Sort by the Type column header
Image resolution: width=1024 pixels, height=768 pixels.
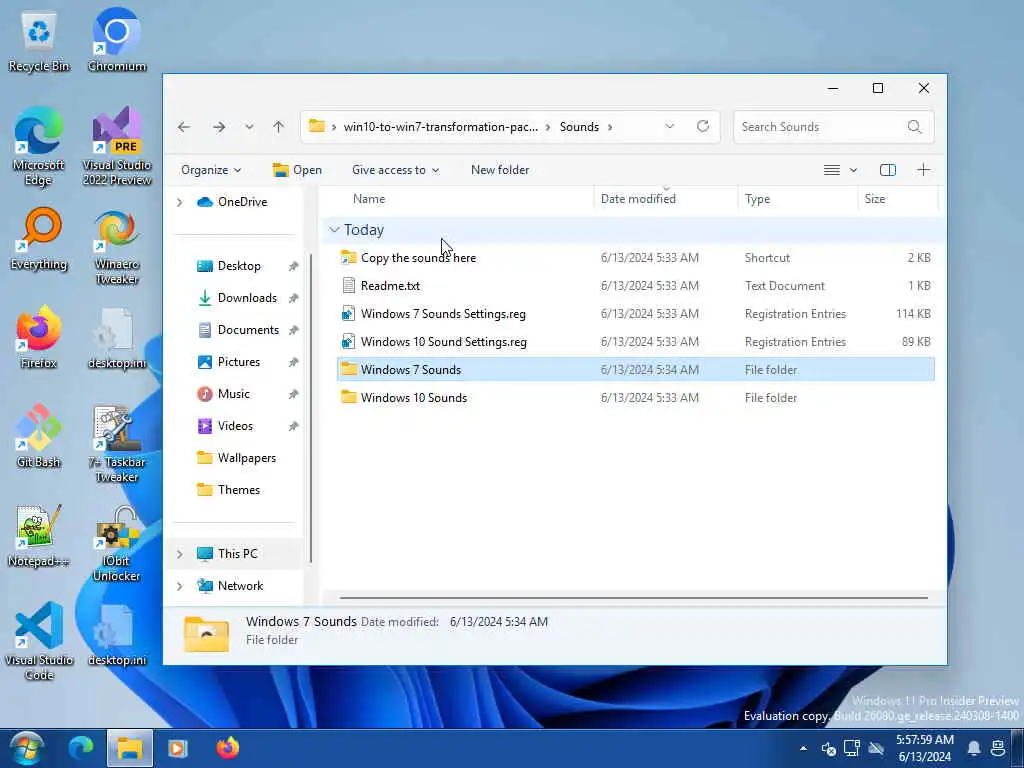point(758,199)
